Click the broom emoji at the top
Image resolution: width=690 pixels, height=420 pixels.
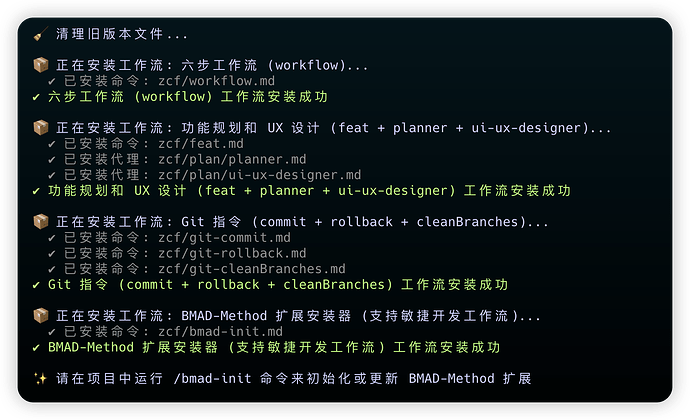(40, 34)
